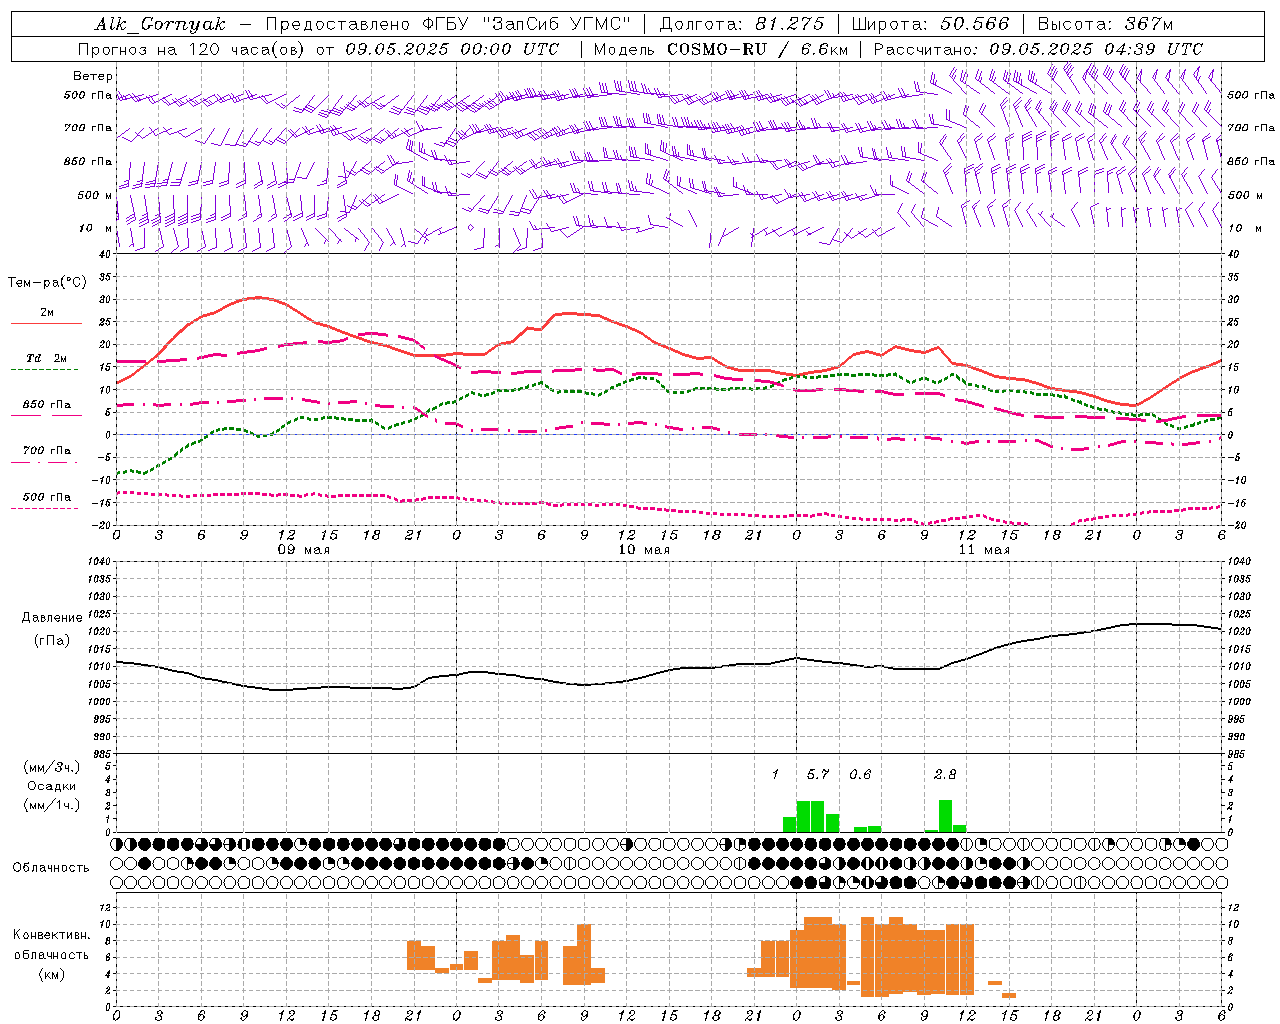This screenshot has height=1024, width=1280.
Task: Click the latitude value Широта: 50.566
Action: tap(931, 24)
